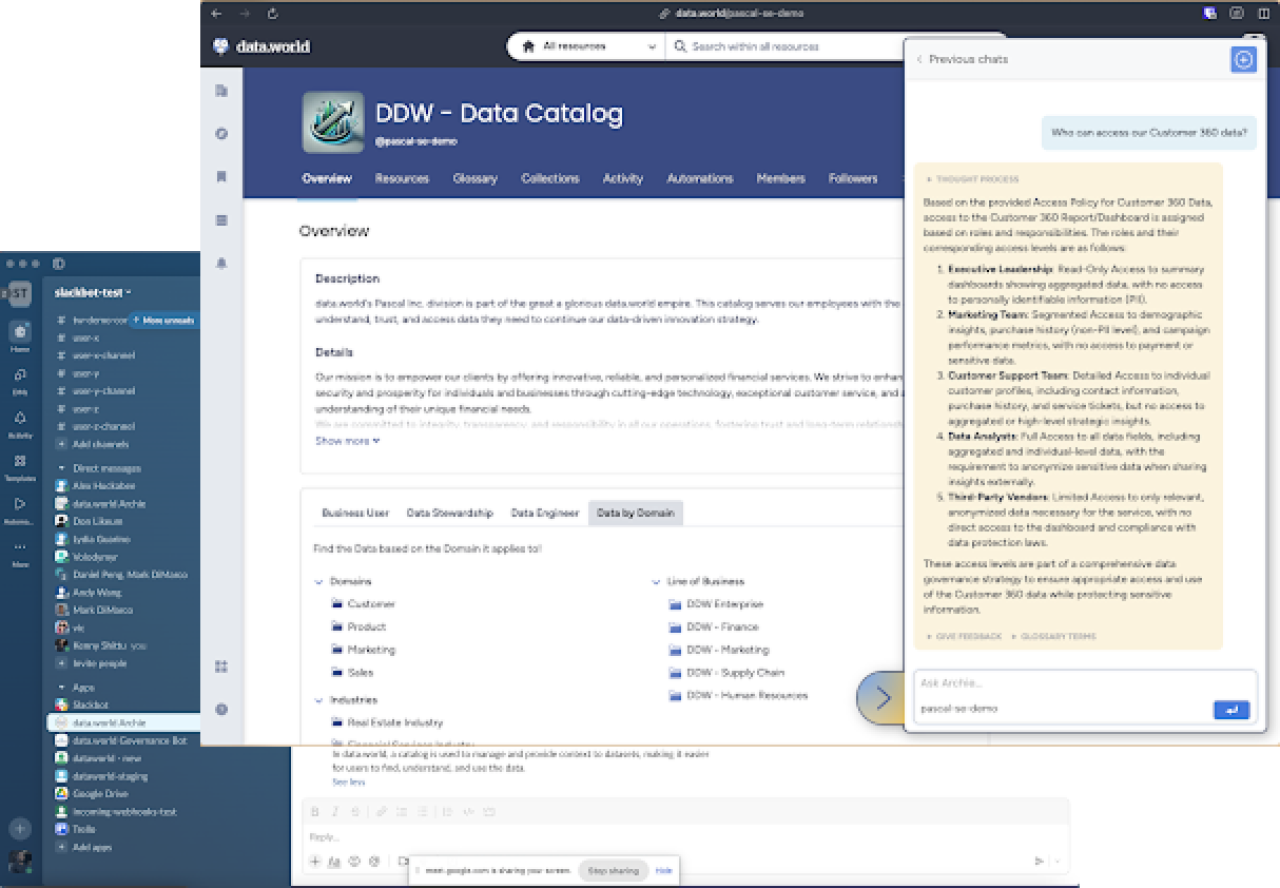
Task: Insert a link in Slack composer
Action: pos(381,811)
